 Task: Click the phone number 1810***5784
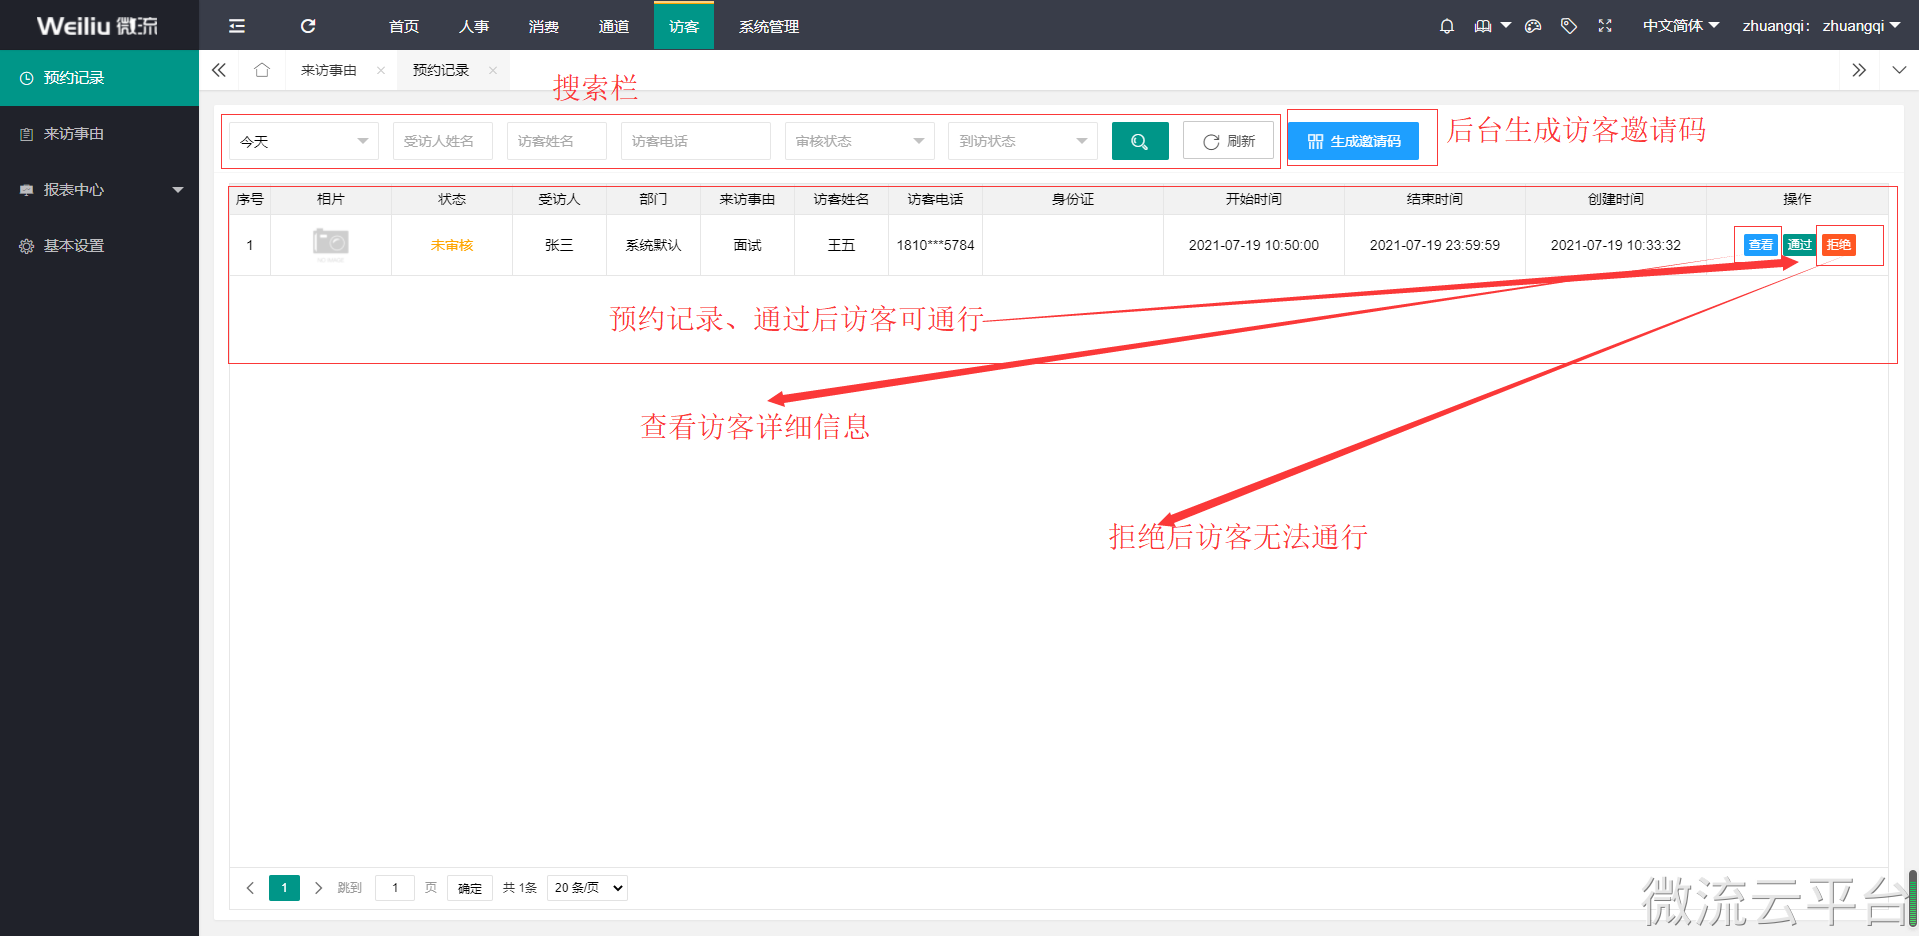936,245
